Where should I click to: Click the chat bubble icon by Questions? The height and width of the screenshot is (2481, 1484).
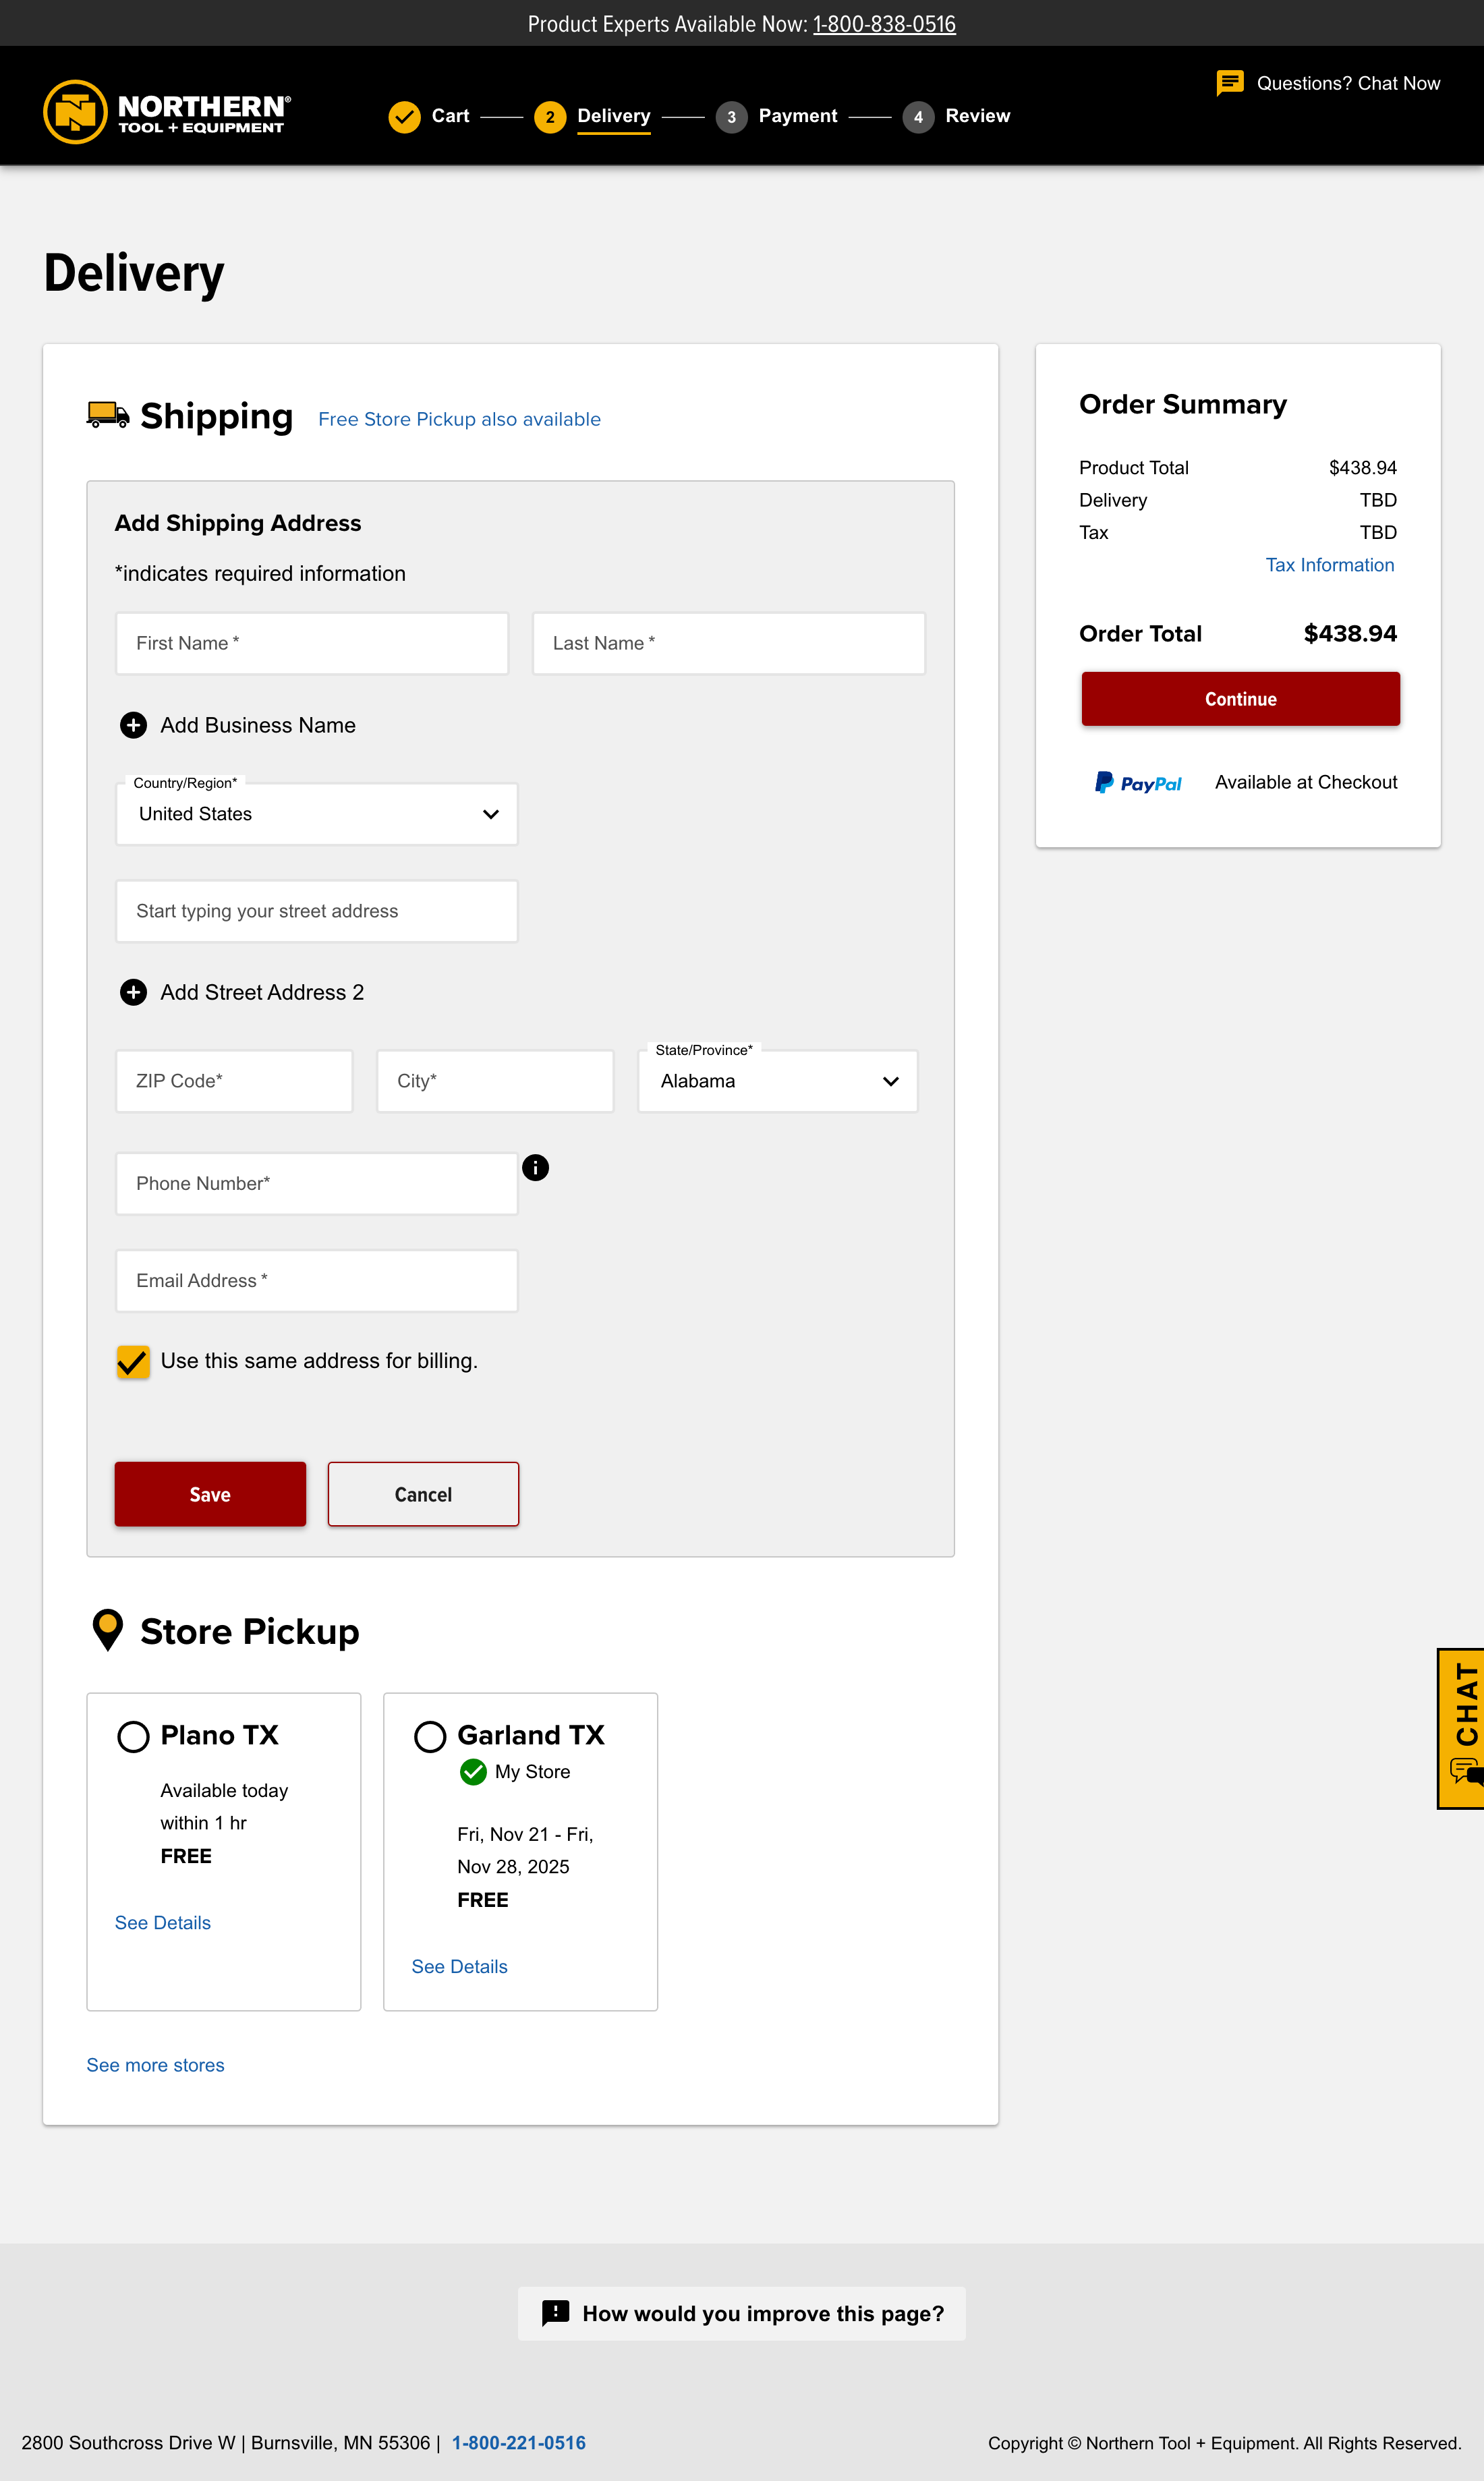1229,83
